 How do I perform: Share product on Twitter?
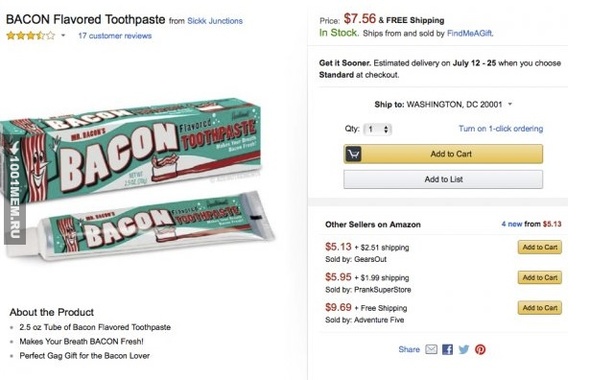coord(464,350)
